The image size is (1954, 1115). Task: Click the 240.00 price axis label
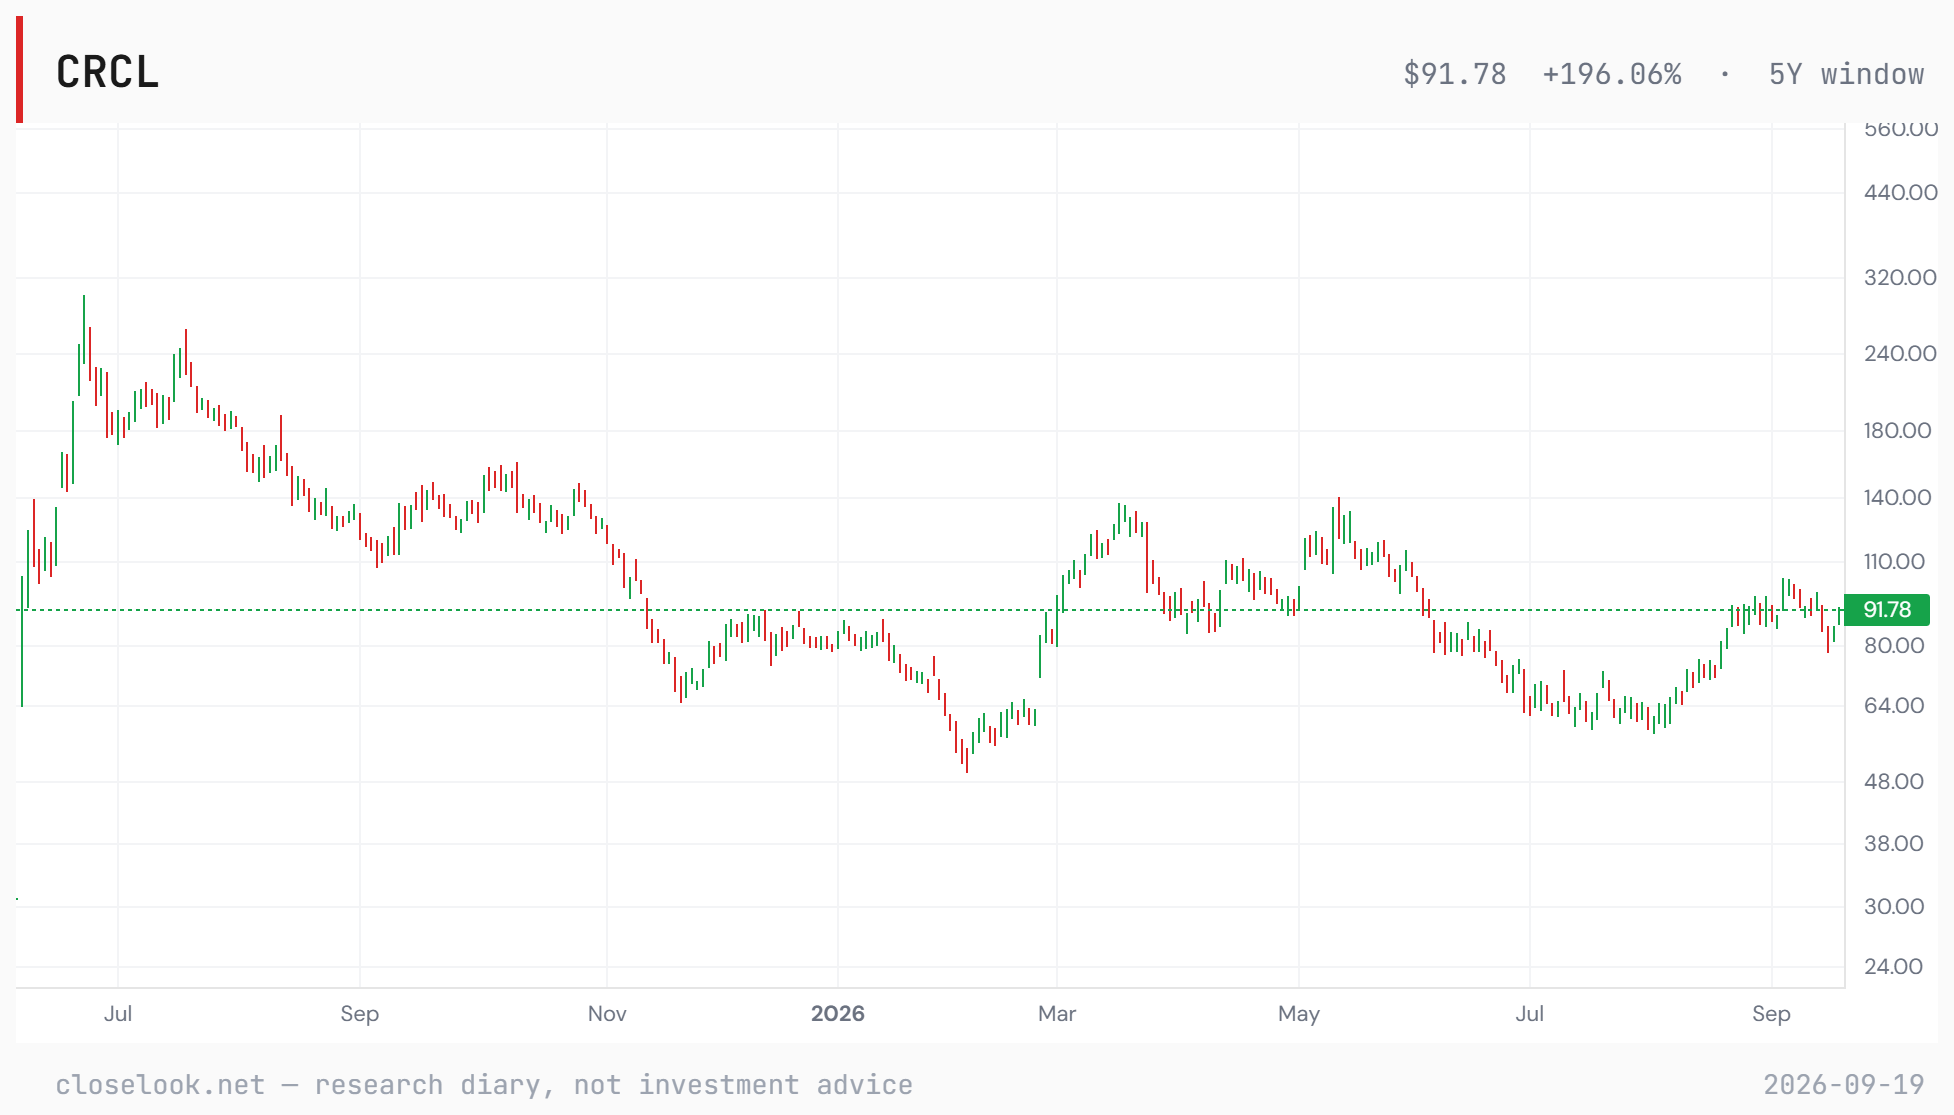tap(1900, 353)
